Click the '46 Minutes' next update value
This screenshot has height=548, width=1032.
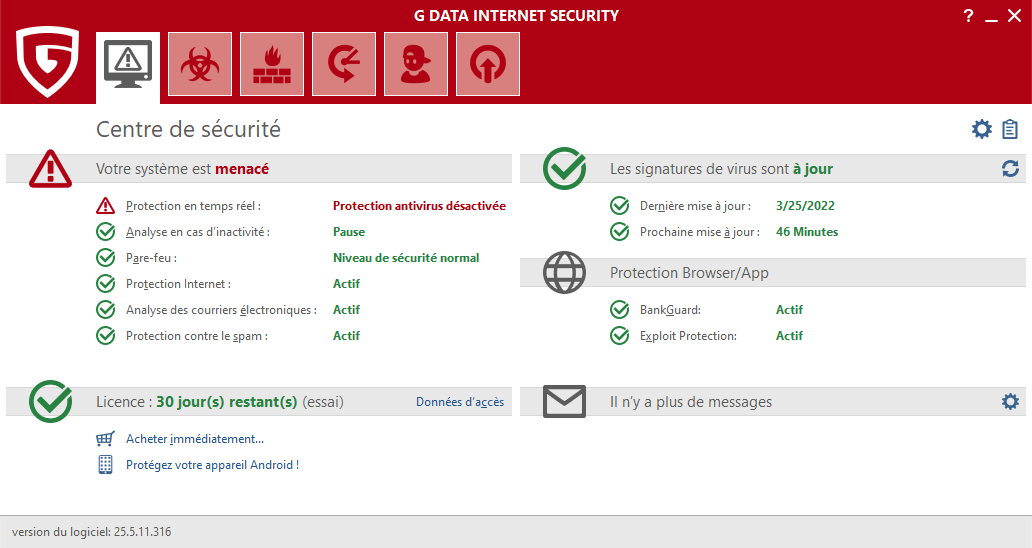click(x=807, y=232)
